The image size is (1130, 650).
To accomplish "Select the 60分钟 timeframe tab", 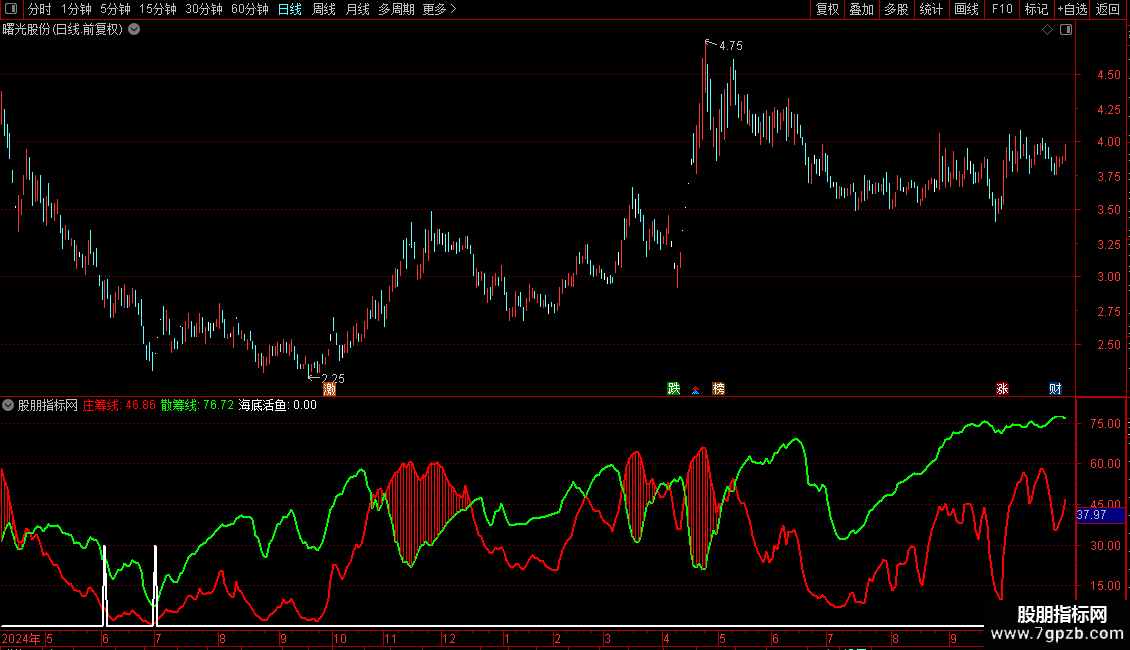I will (249, 9).
